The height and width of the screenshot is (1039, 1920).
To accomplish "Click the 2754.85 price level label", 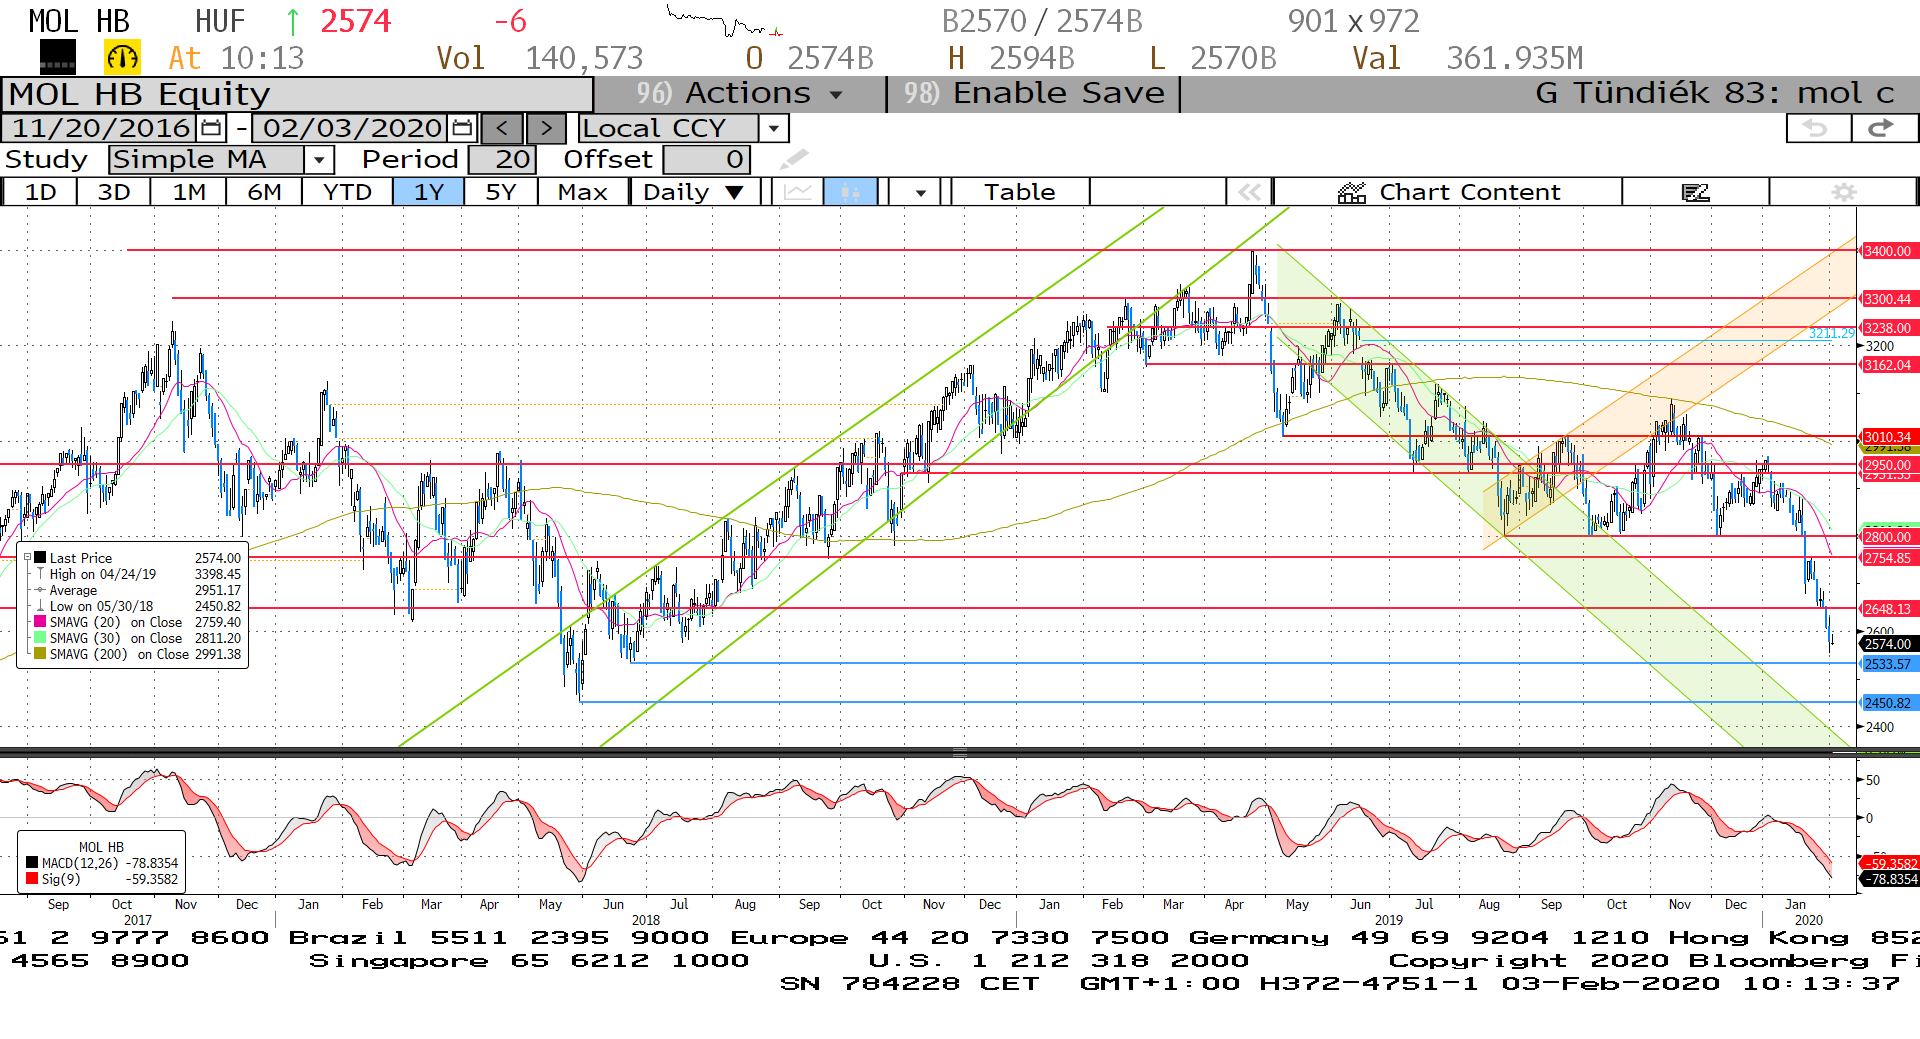I will pyautogui.click(x=1888, y=558).
